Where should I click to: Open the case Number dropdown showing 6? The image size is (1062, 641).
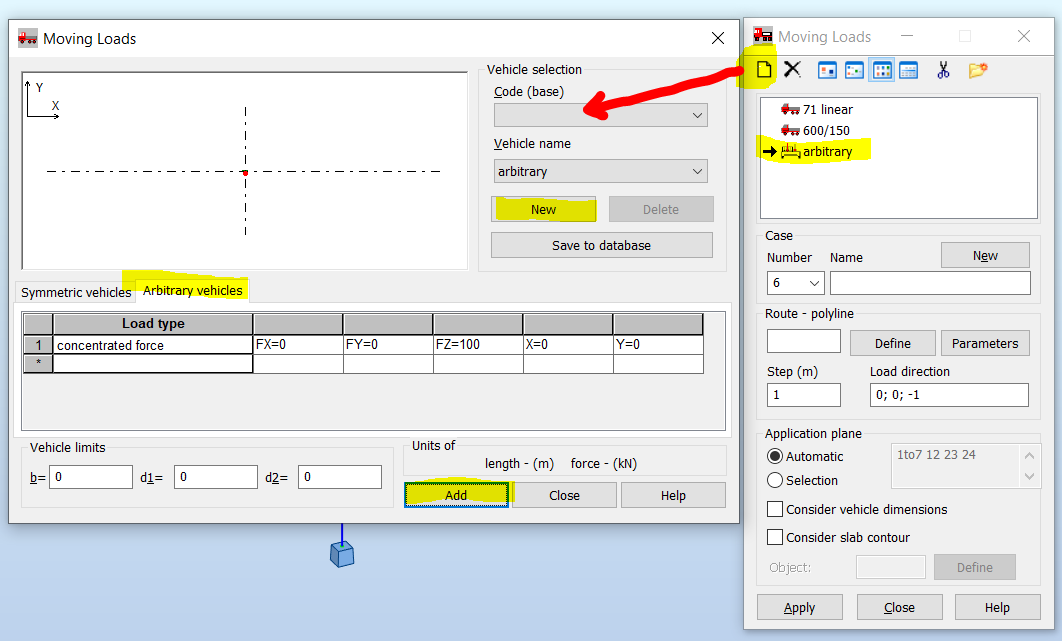(x=795, y=283)
